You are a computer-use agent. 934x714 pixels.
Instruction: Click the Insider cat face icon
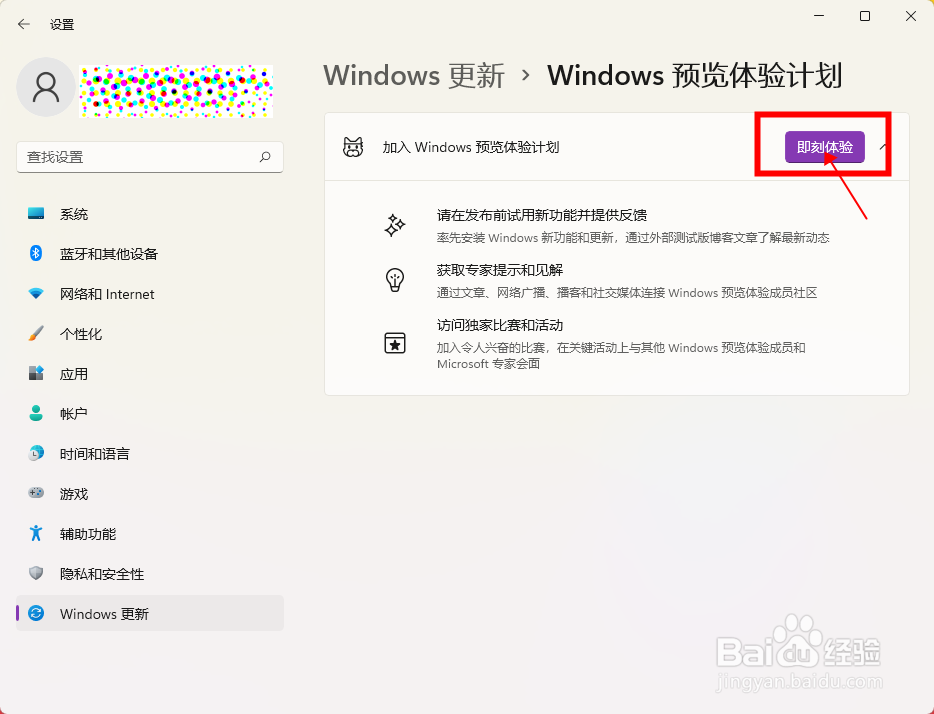353,147
